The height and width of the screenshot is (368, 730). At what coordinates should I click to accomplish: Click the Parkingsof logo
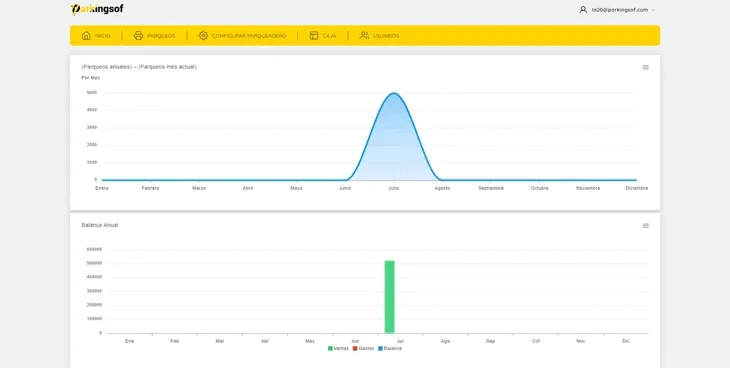[97, 9]
